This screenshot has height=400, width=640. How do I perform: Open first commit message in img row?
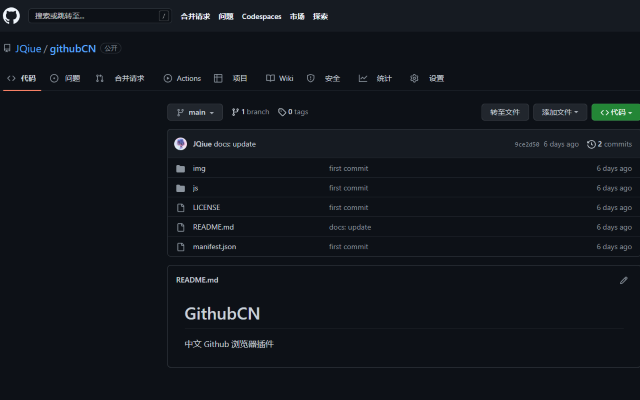point(349,169)
